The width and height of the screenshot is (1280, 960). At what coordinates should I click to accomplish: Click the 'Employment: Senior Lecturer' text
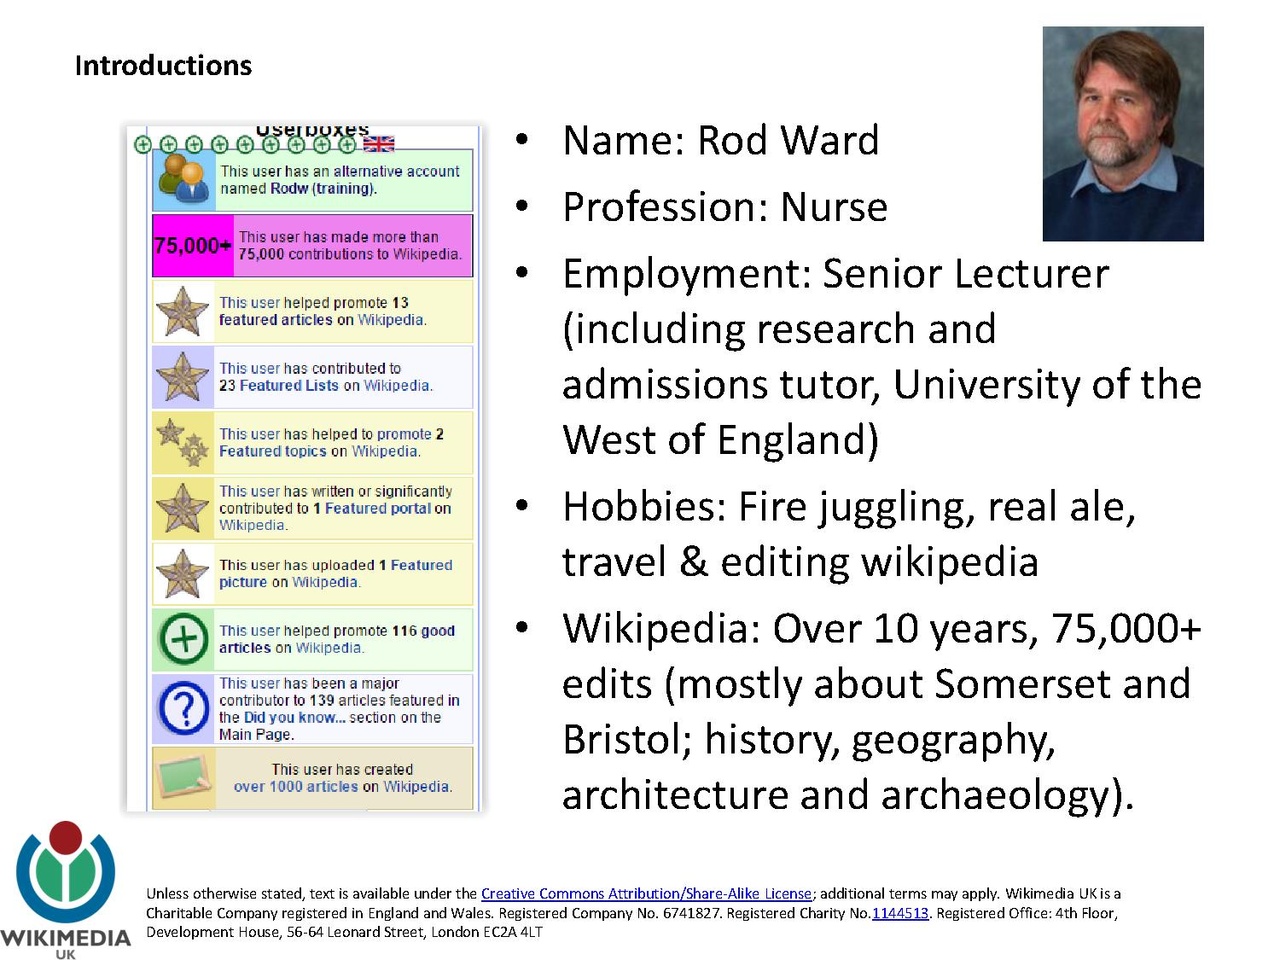point(836,274)
